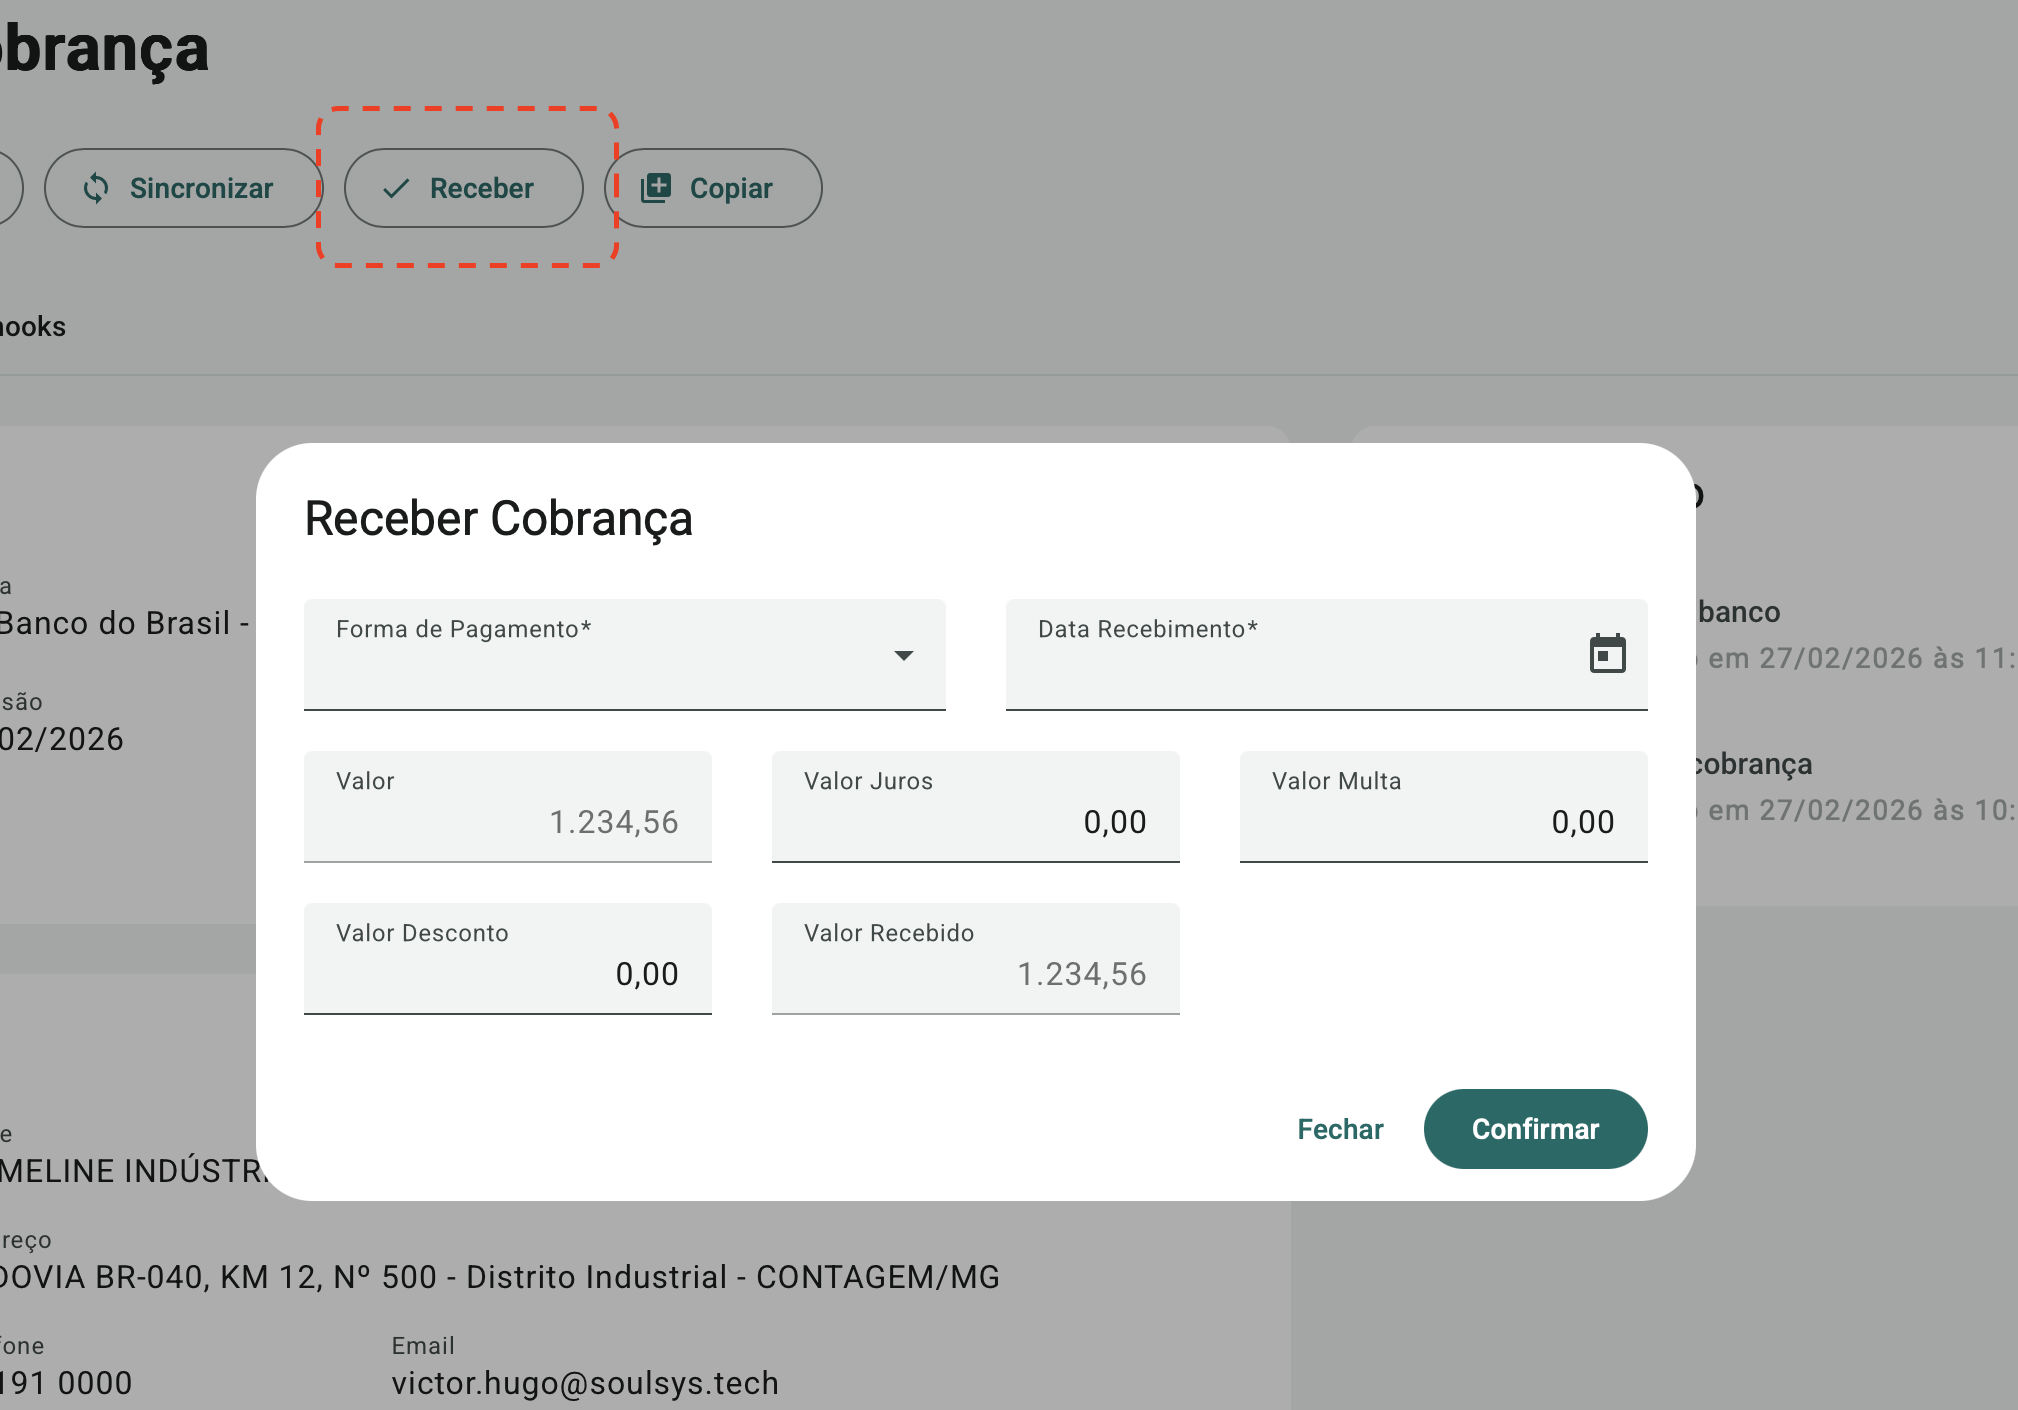Focus the Valor Multa input
The height and width of the screenshot is (1410, 2018).
(x=1443, y=810)
